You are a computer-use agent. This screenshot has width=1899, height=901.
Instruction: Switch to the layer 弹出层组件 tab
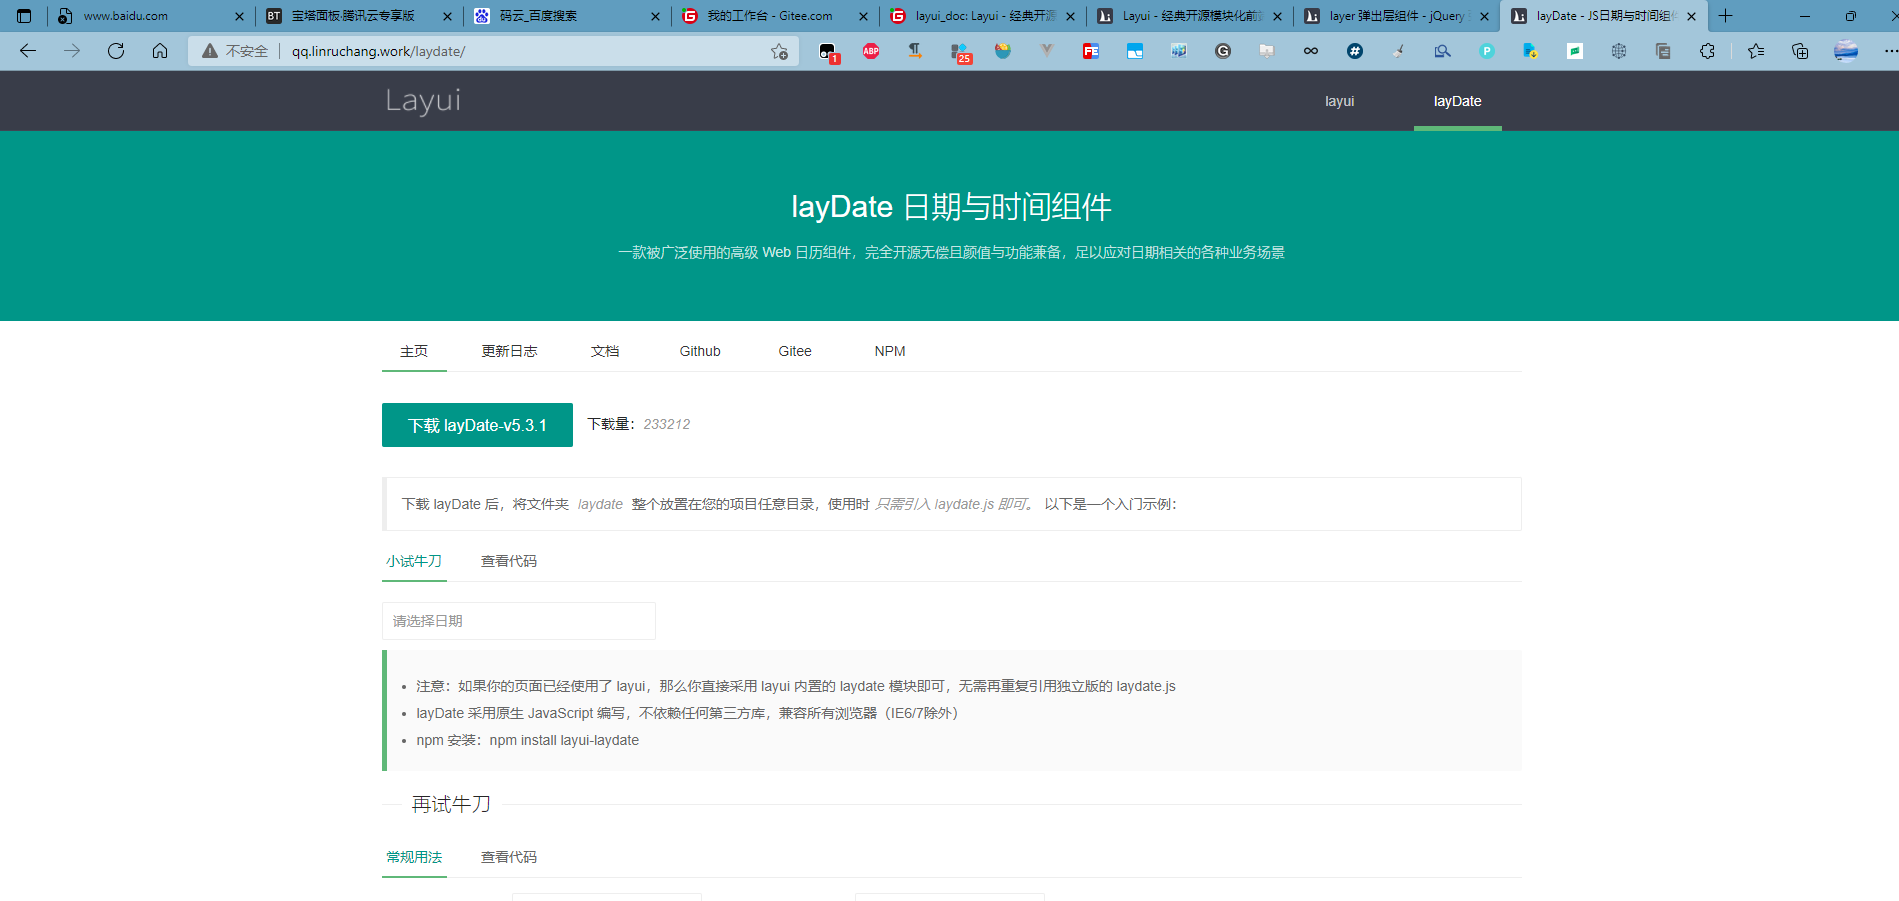click(1395, 16)
